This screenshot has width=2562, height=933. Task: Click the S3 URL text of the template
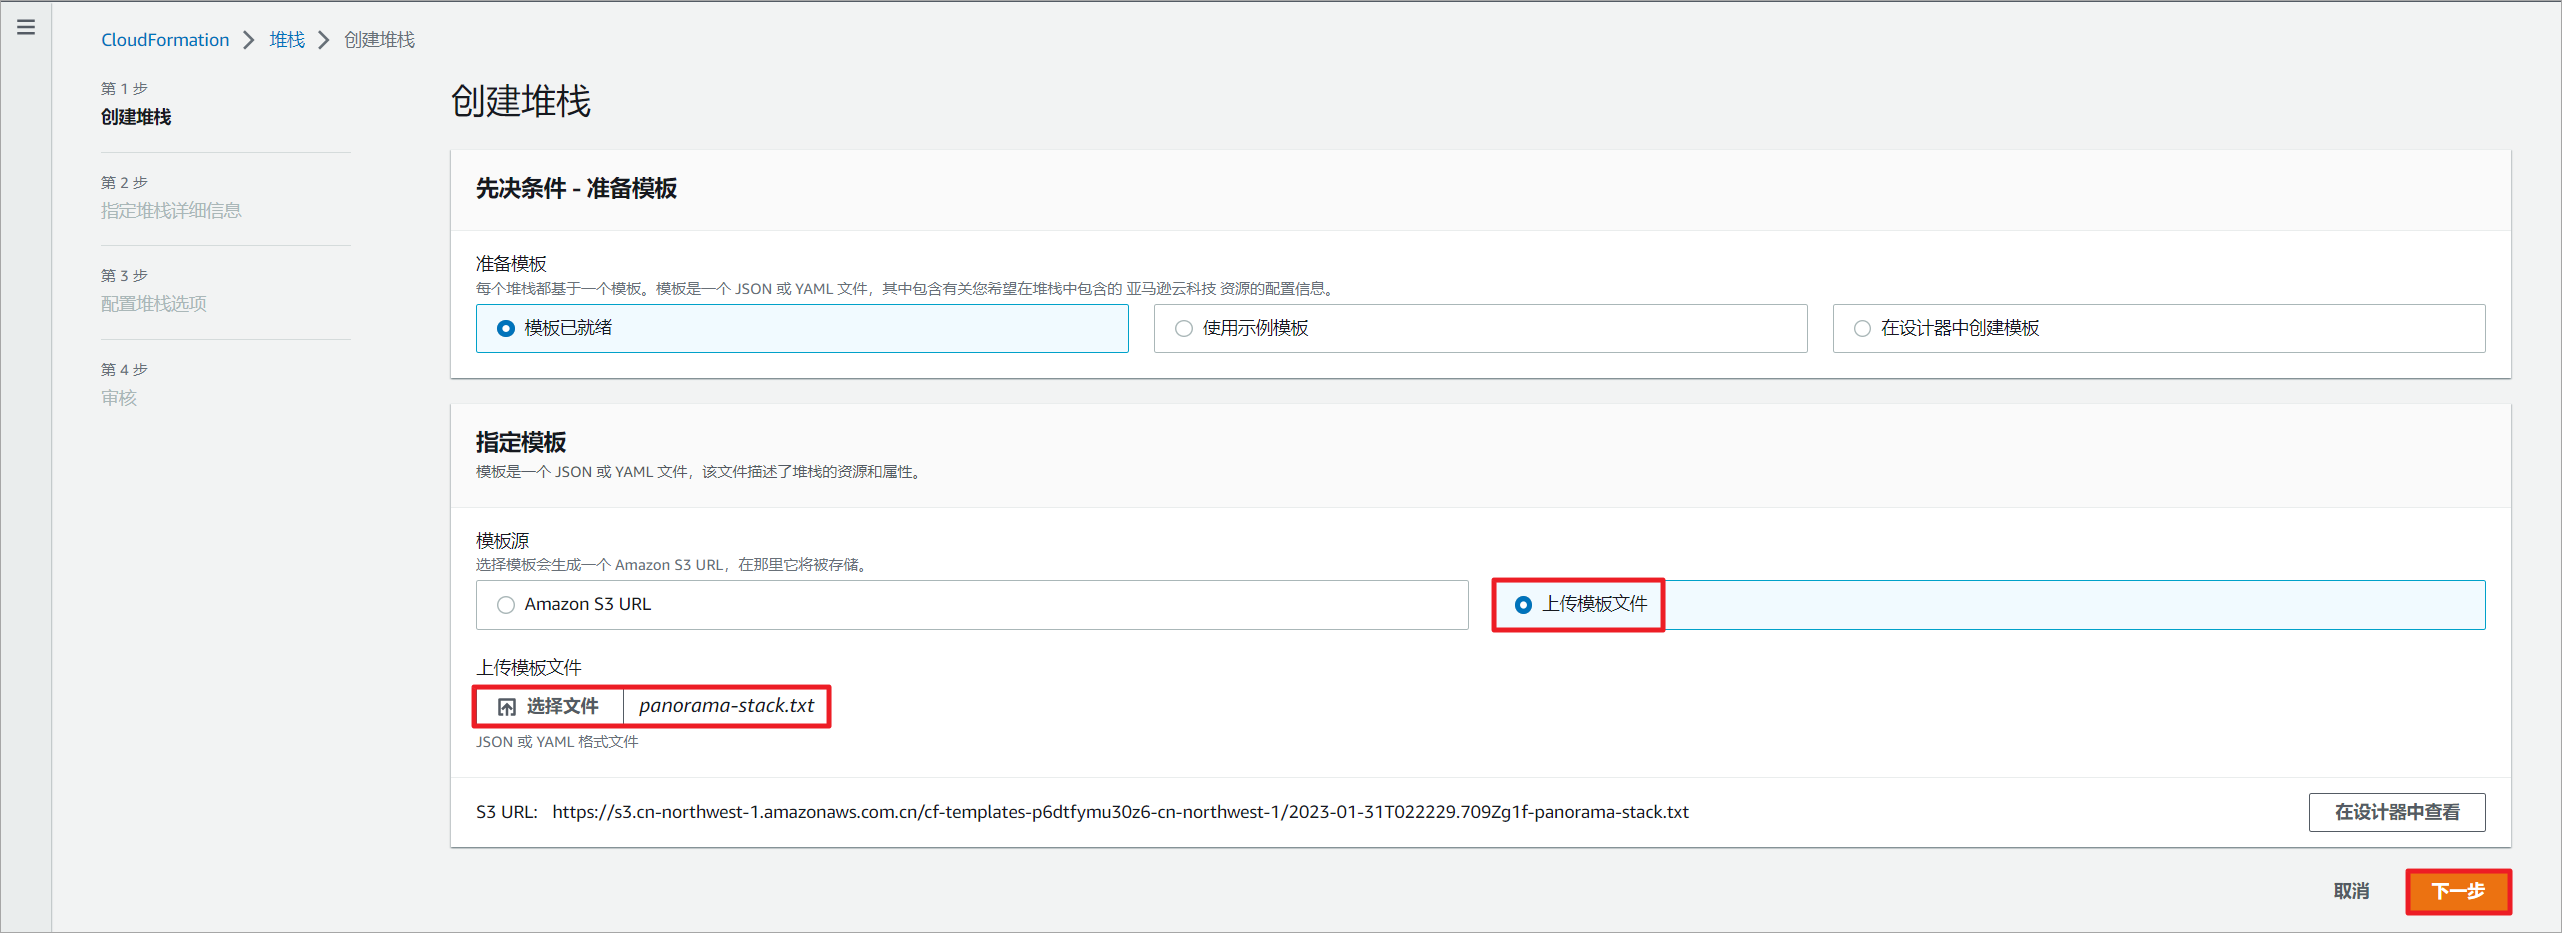pyautogui.click(x=1120, y=812)
